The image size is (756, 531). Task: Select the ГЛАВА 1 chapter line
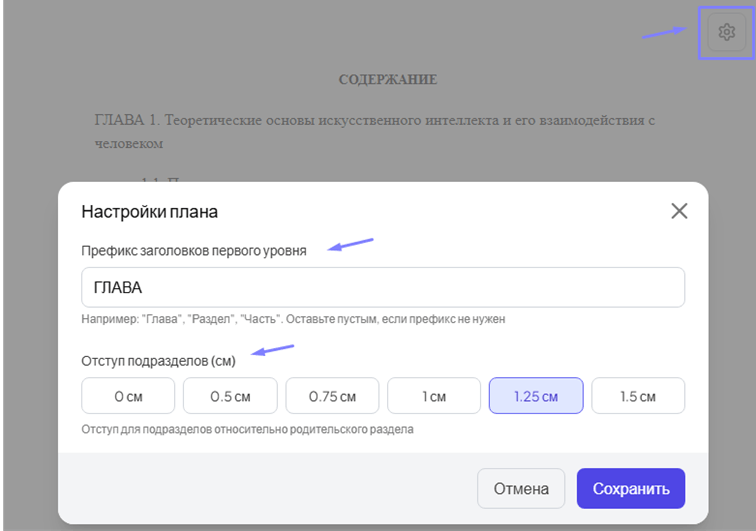(x=373, y=131)
